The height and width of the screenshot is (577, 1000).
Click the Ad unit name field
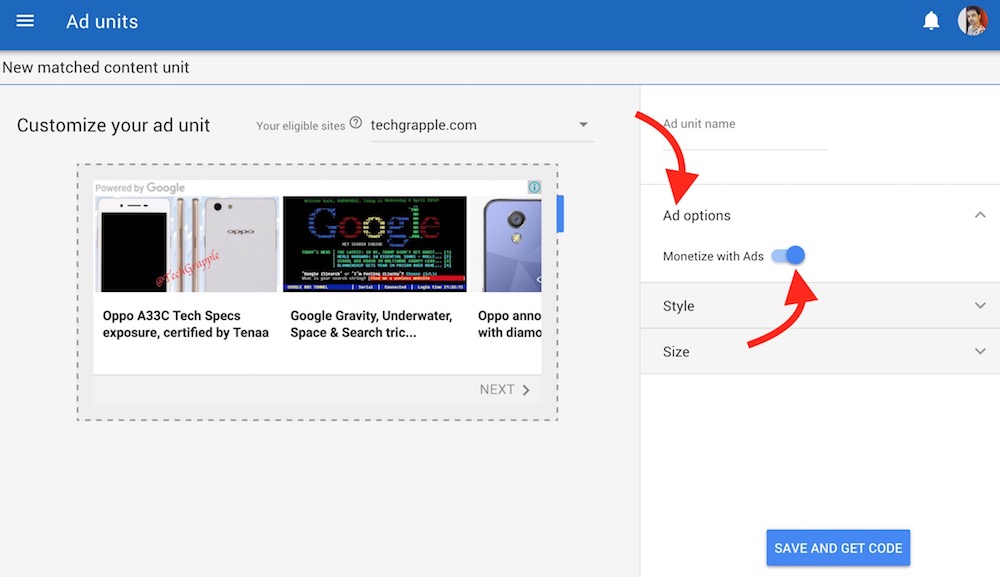pos(745,139)
